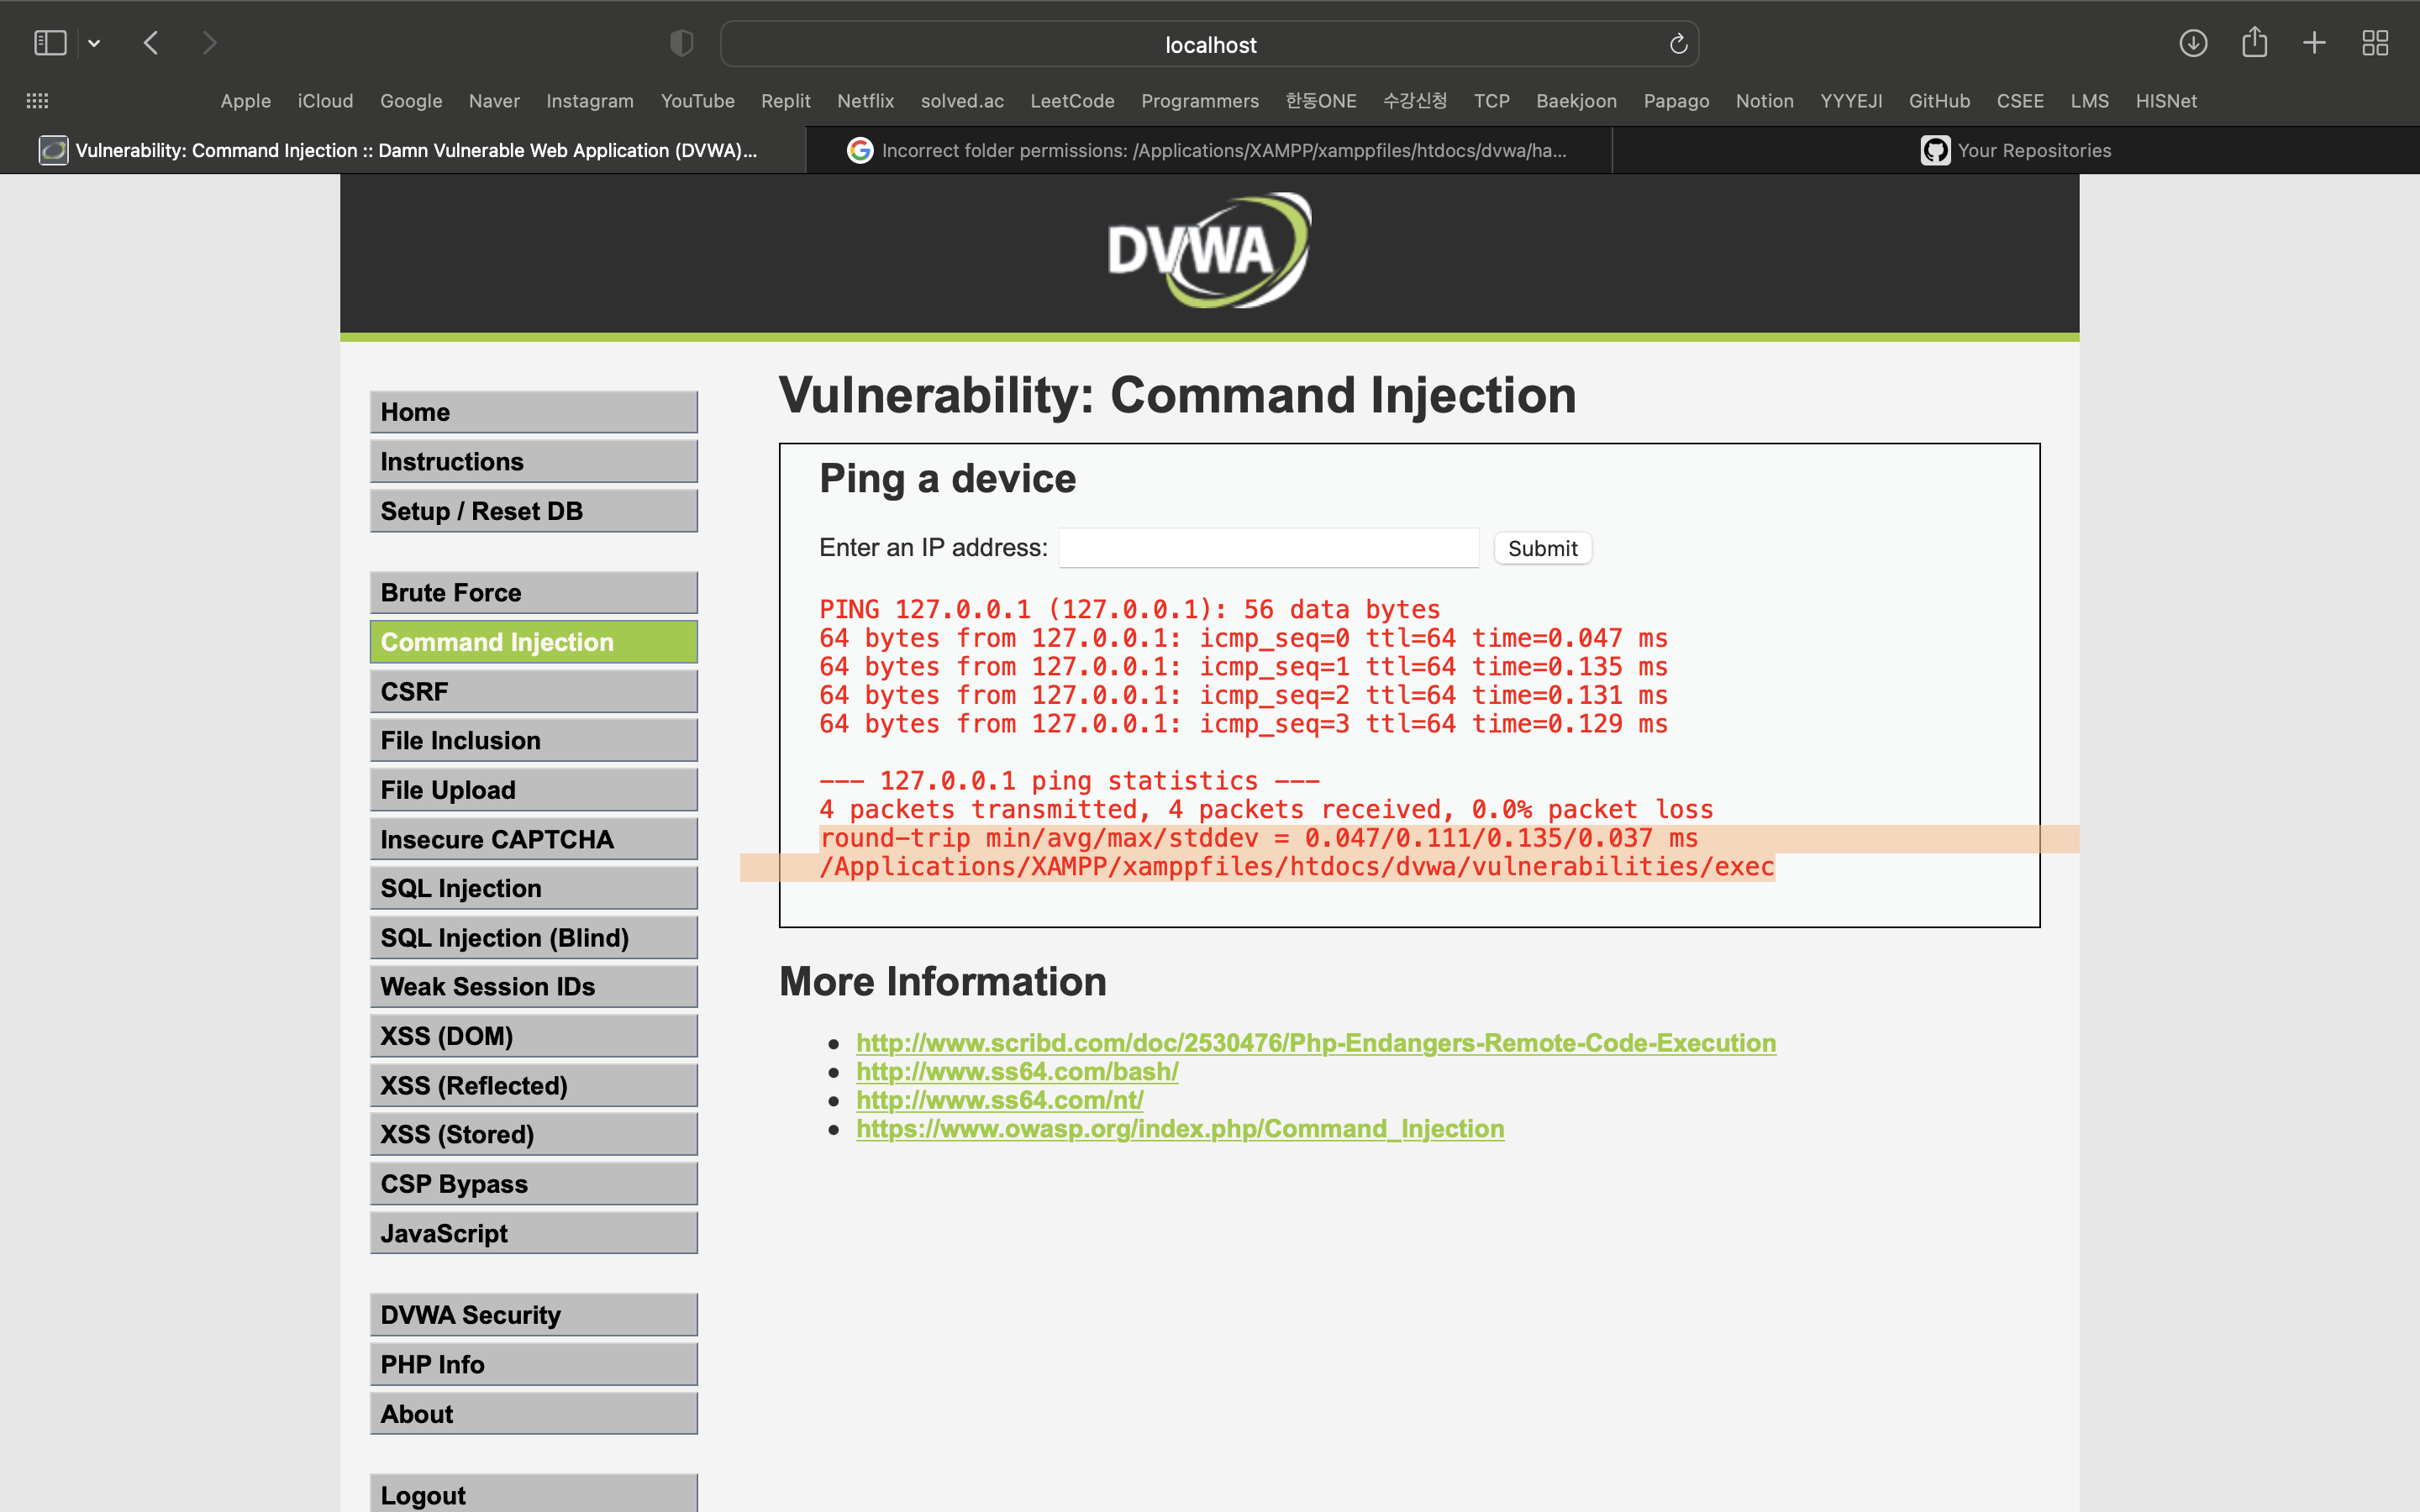Open the Share sheet icon
Image resolution: width=2420 pixels, height=1512 pixels.
click(2254, 42)
